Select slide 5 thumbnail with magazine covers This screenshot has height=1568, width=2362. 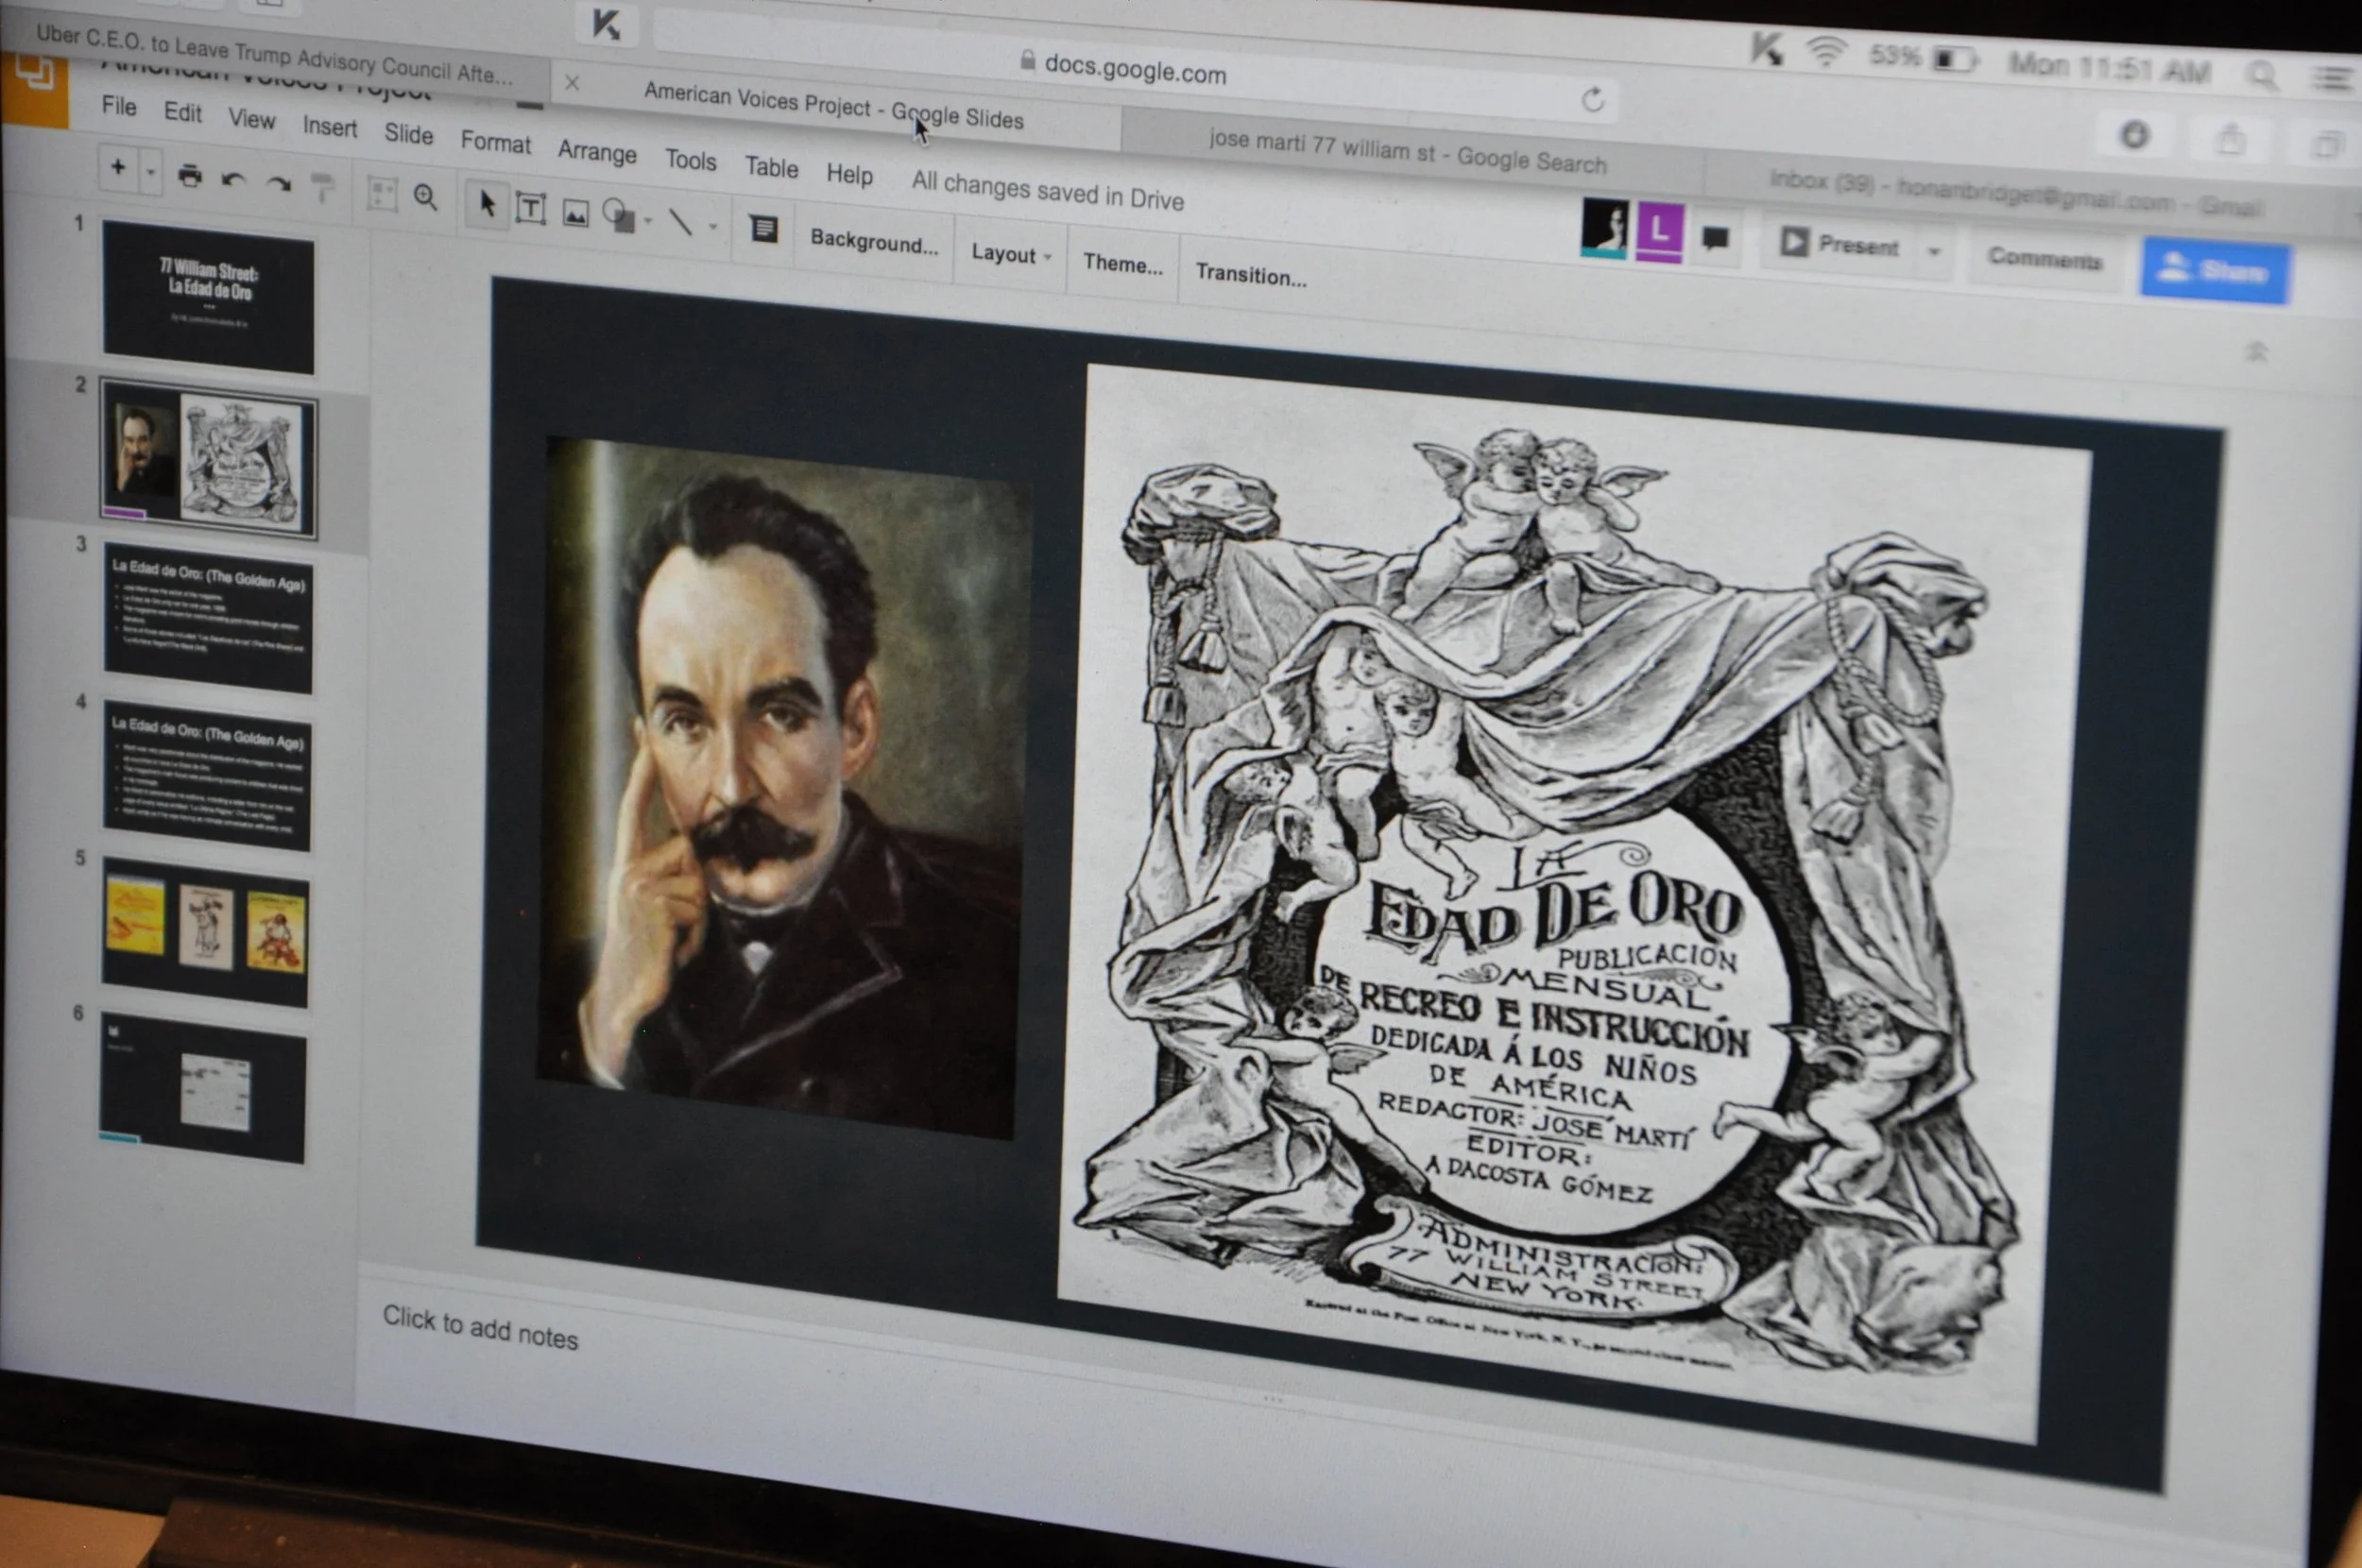coord(205,932)
